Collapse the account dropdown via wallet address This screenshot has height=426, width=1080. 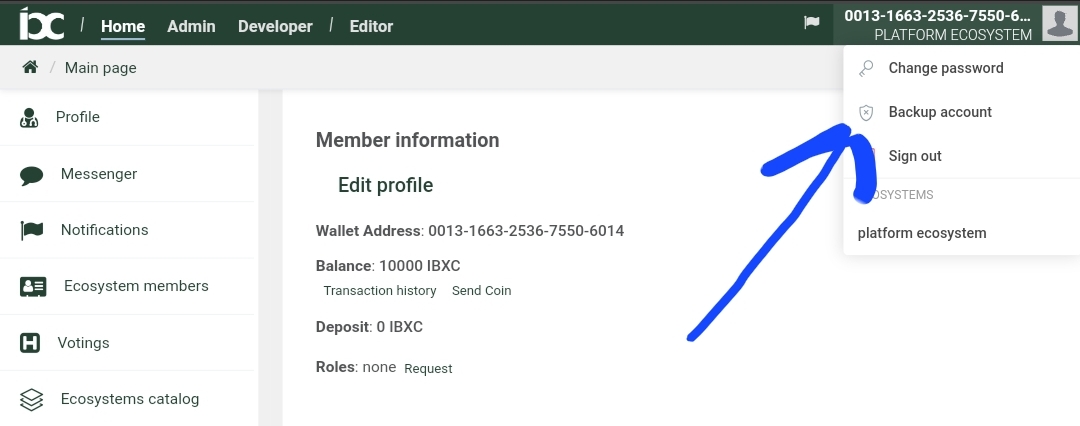tap(937, 15)
